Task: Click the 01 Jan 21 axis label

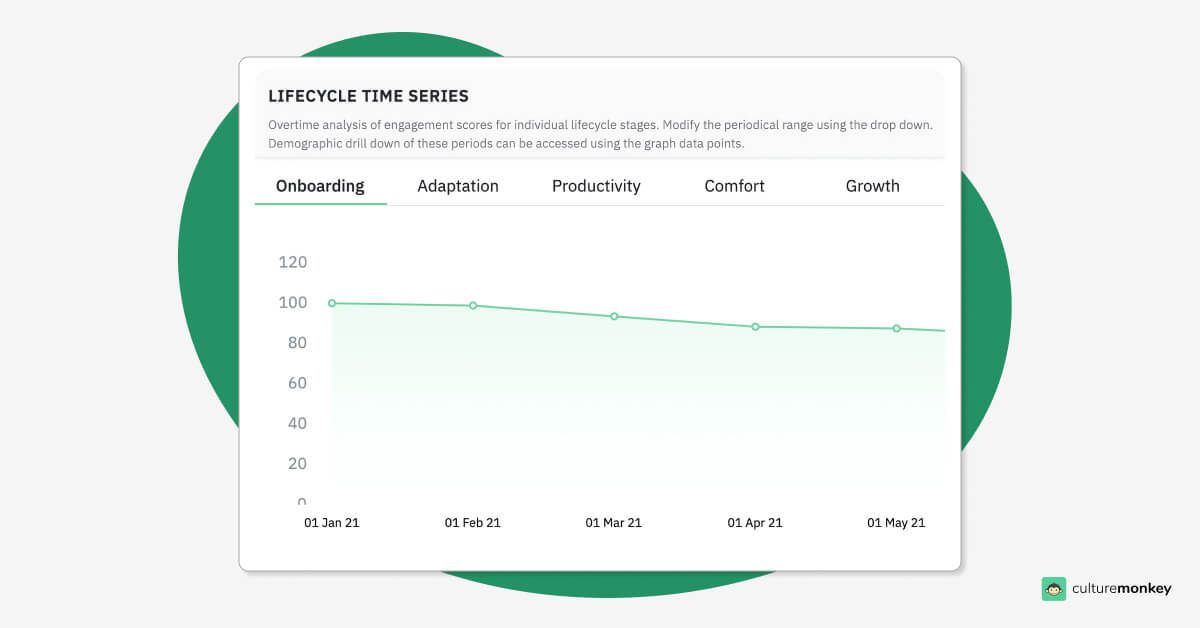Action: pyautogui.click(x=332, y=522)
